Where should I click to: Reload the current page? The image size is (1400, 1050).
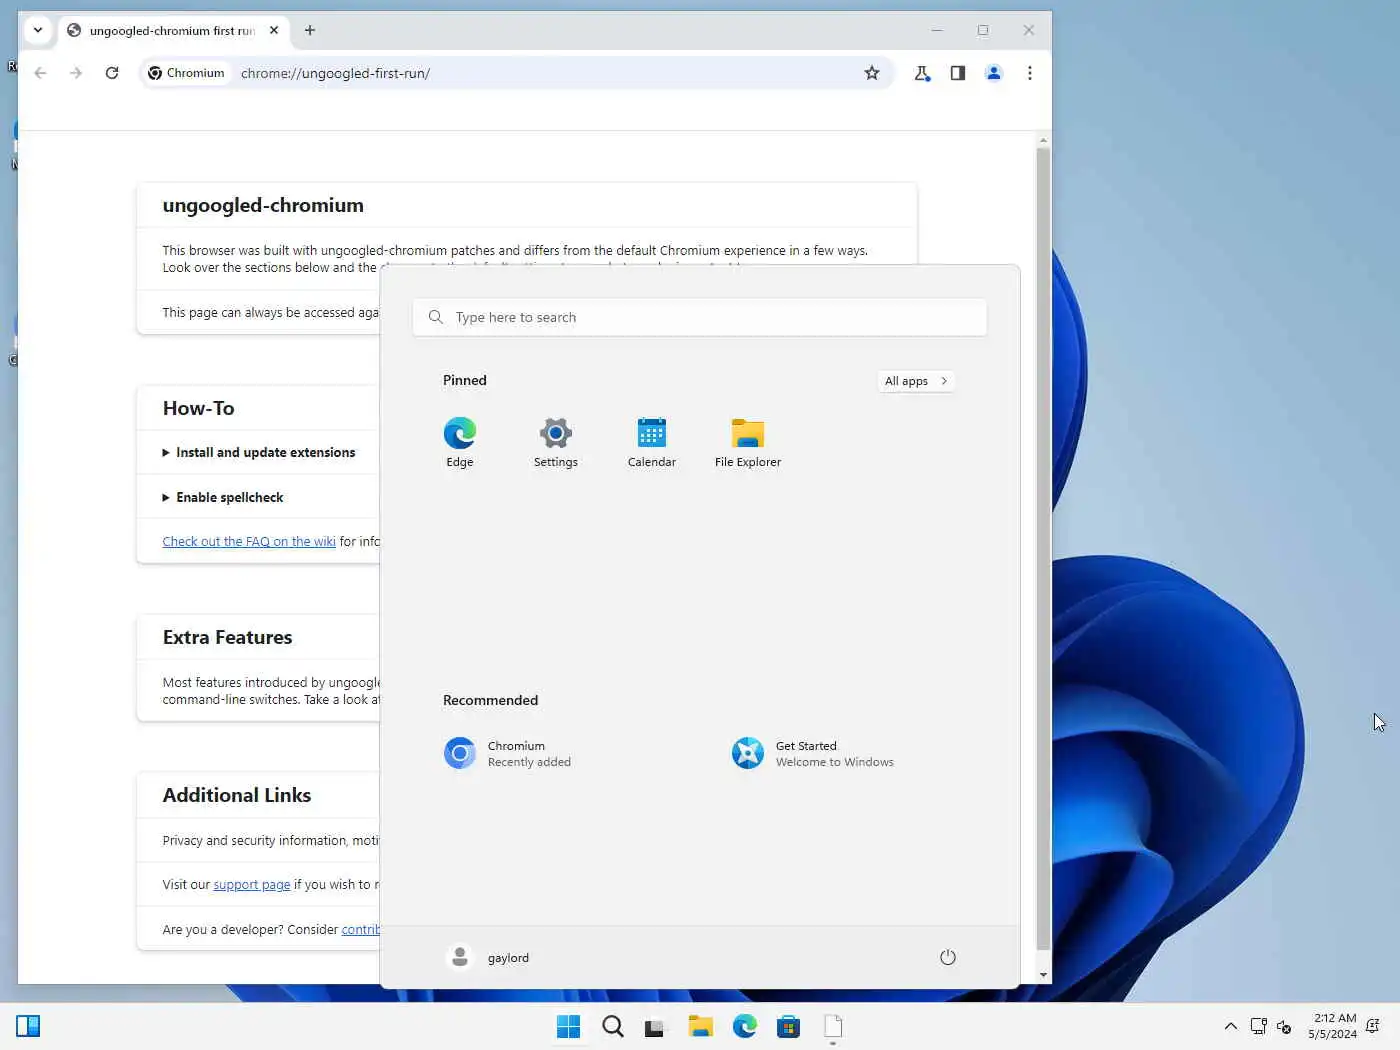[x=112, y=73]
